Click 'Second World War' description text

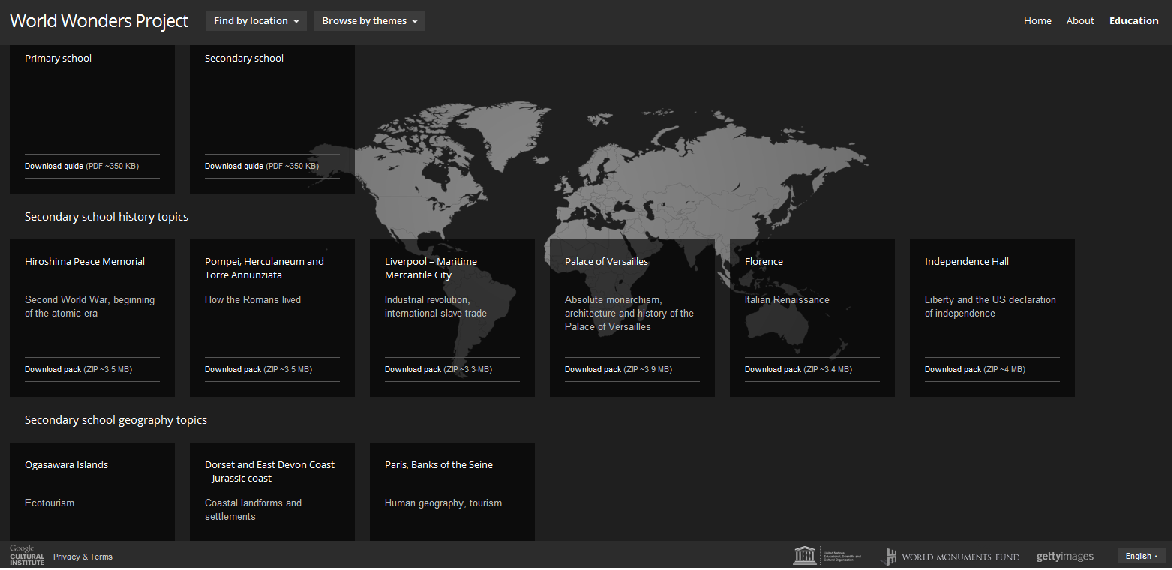[x=90, y=306]
